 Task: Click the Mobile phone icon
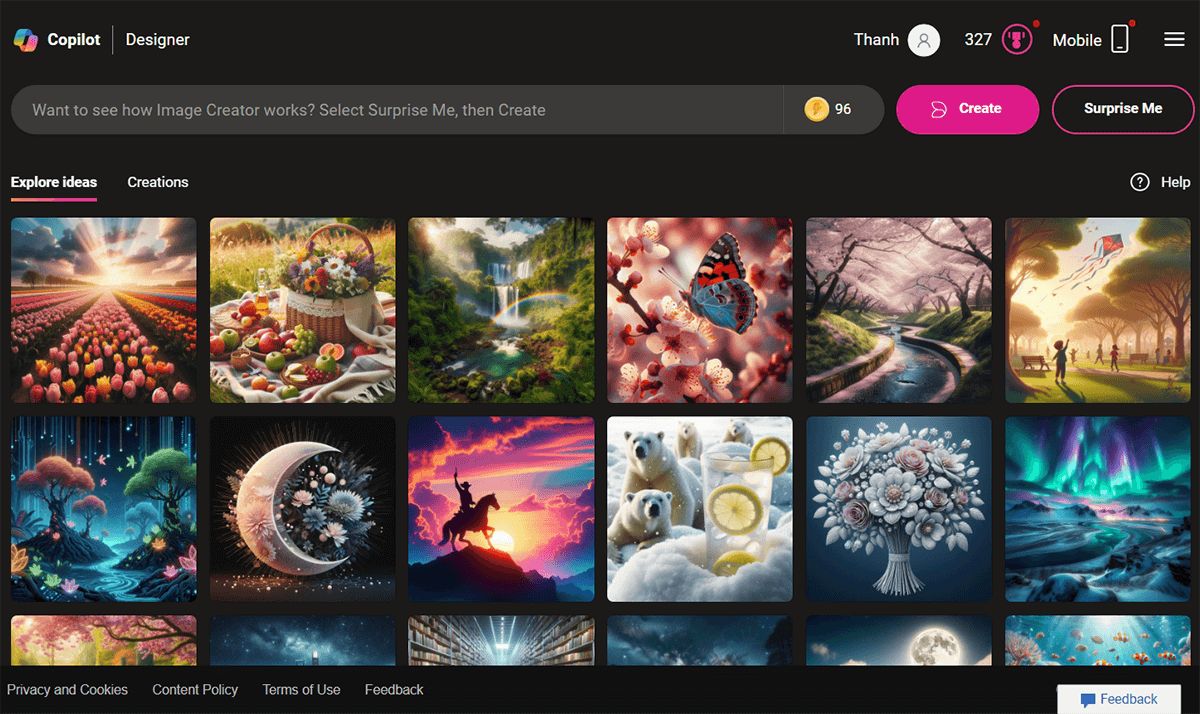pyautogui.click(x=1120, y=40)
